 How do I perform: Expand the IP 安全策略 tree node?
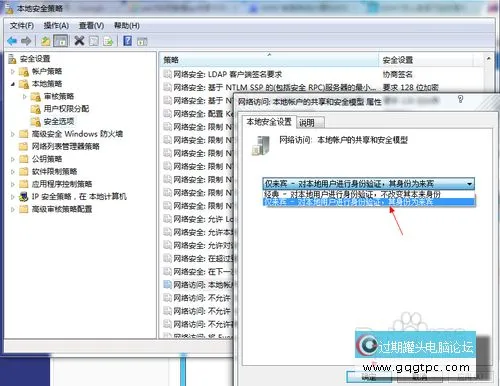(x=13, y=197)
